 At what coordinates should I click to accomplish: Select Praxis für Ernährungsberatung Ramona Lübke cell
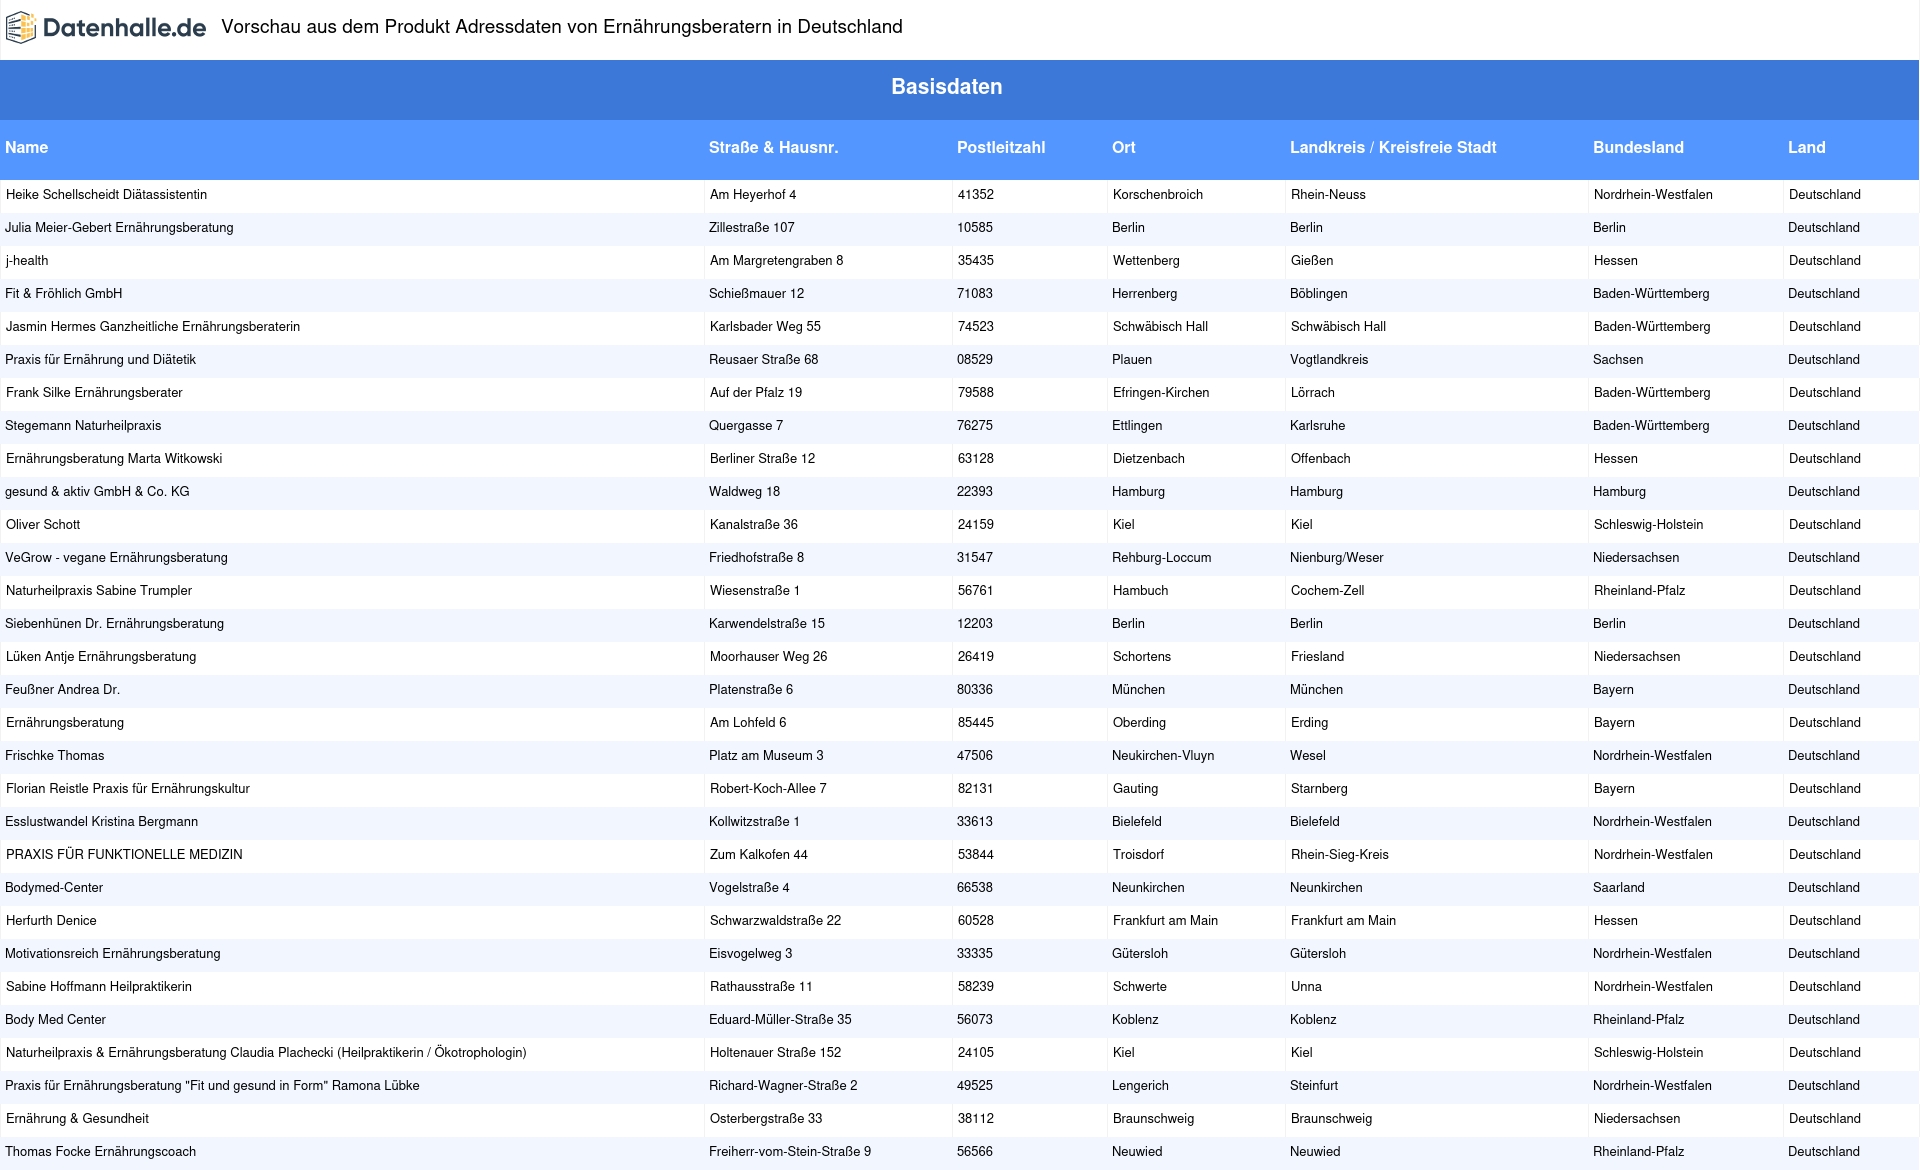click(212, 1086)
